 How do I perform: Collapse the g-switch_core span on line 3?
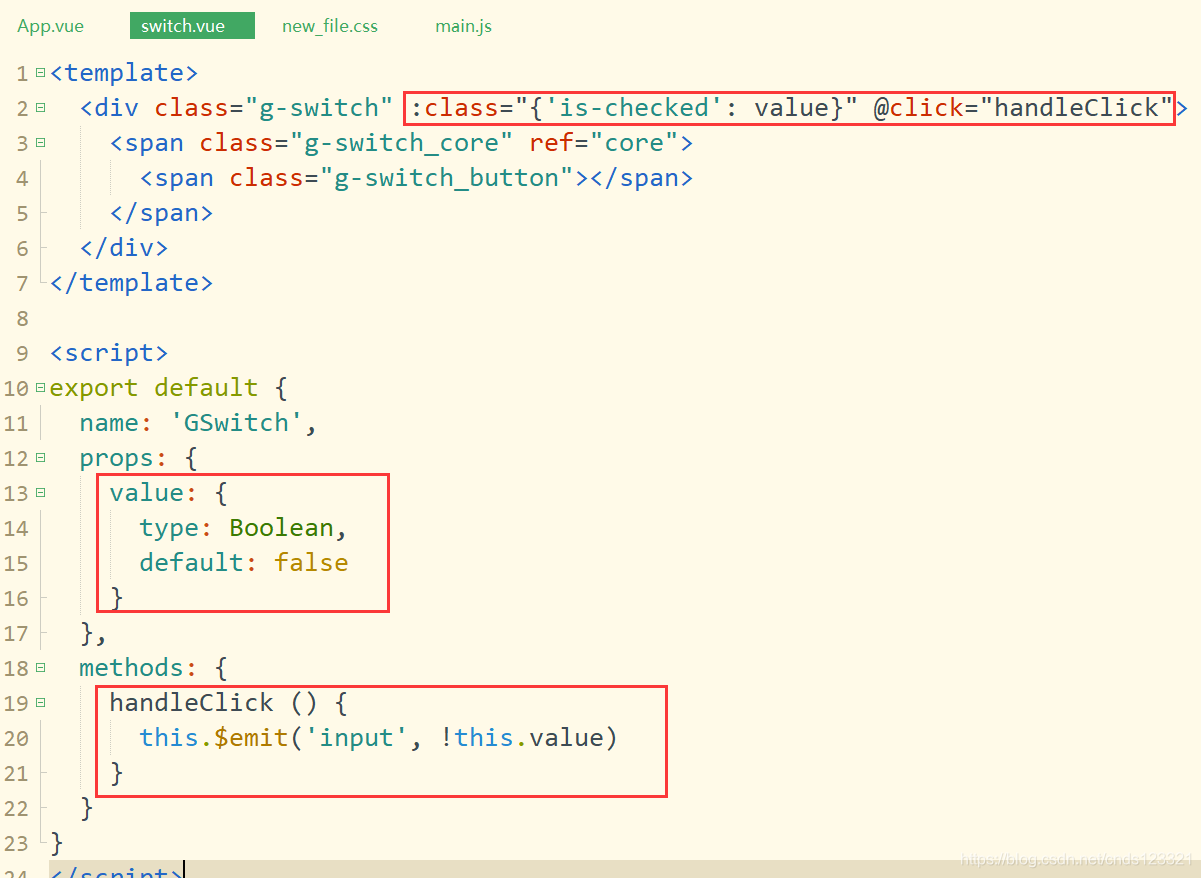click(40, 143)
